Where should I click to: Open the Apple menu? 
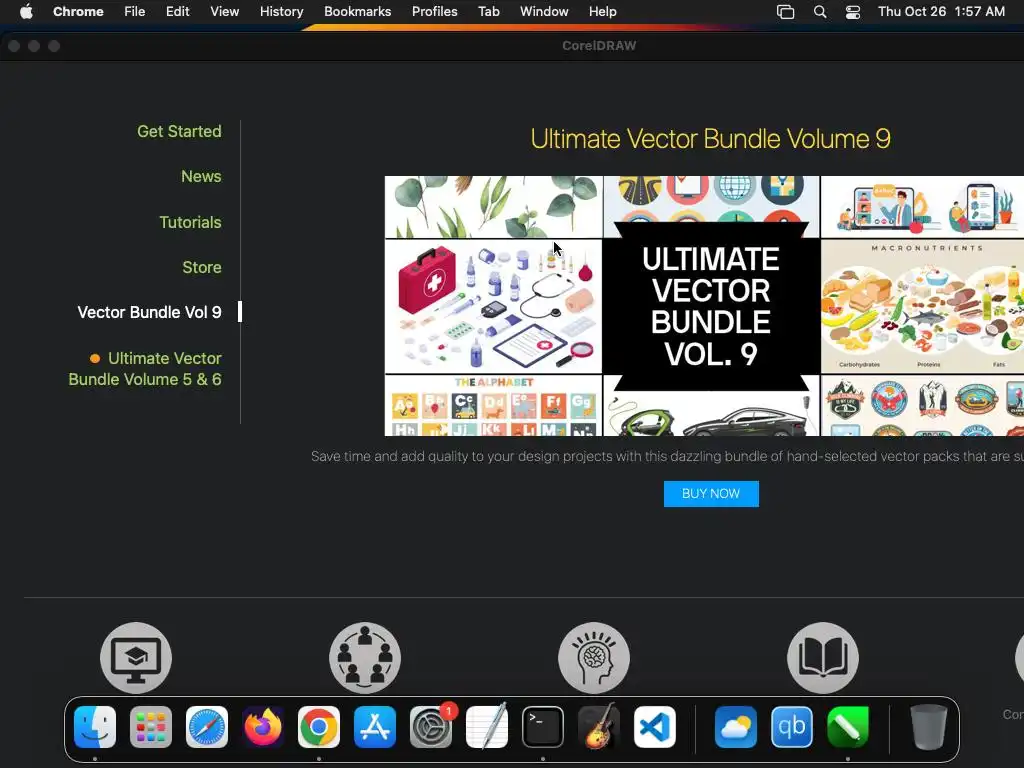(26, 12)
